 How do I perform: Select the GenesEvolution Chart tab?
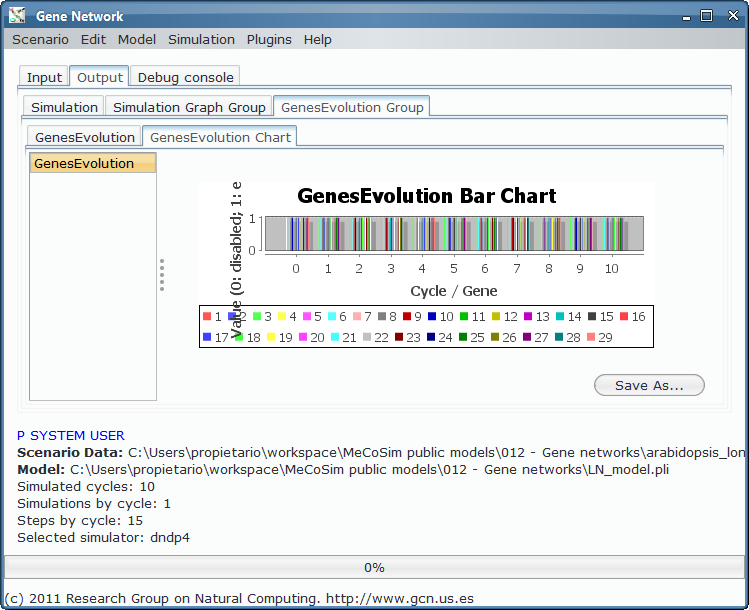220,137
